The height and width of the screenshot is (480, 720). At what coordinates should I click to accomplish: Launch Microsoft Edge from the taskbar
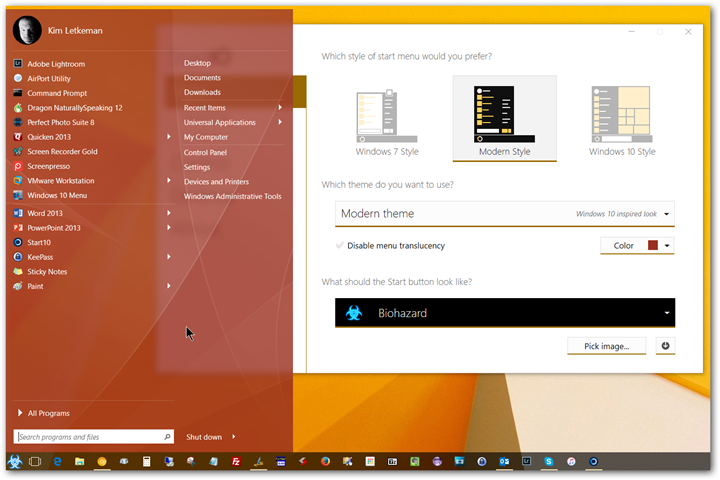[x=57, y=462]
